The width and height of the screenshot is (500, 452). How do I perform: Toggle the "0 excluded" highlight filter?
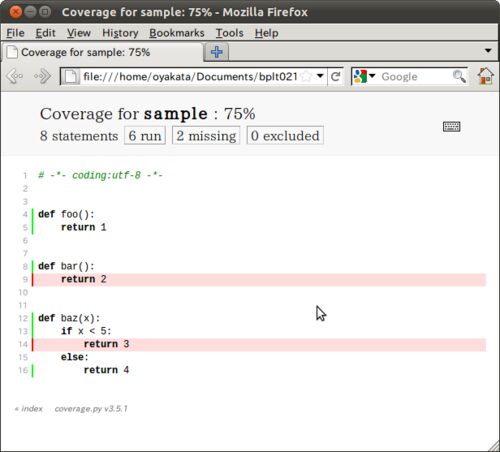285,136
